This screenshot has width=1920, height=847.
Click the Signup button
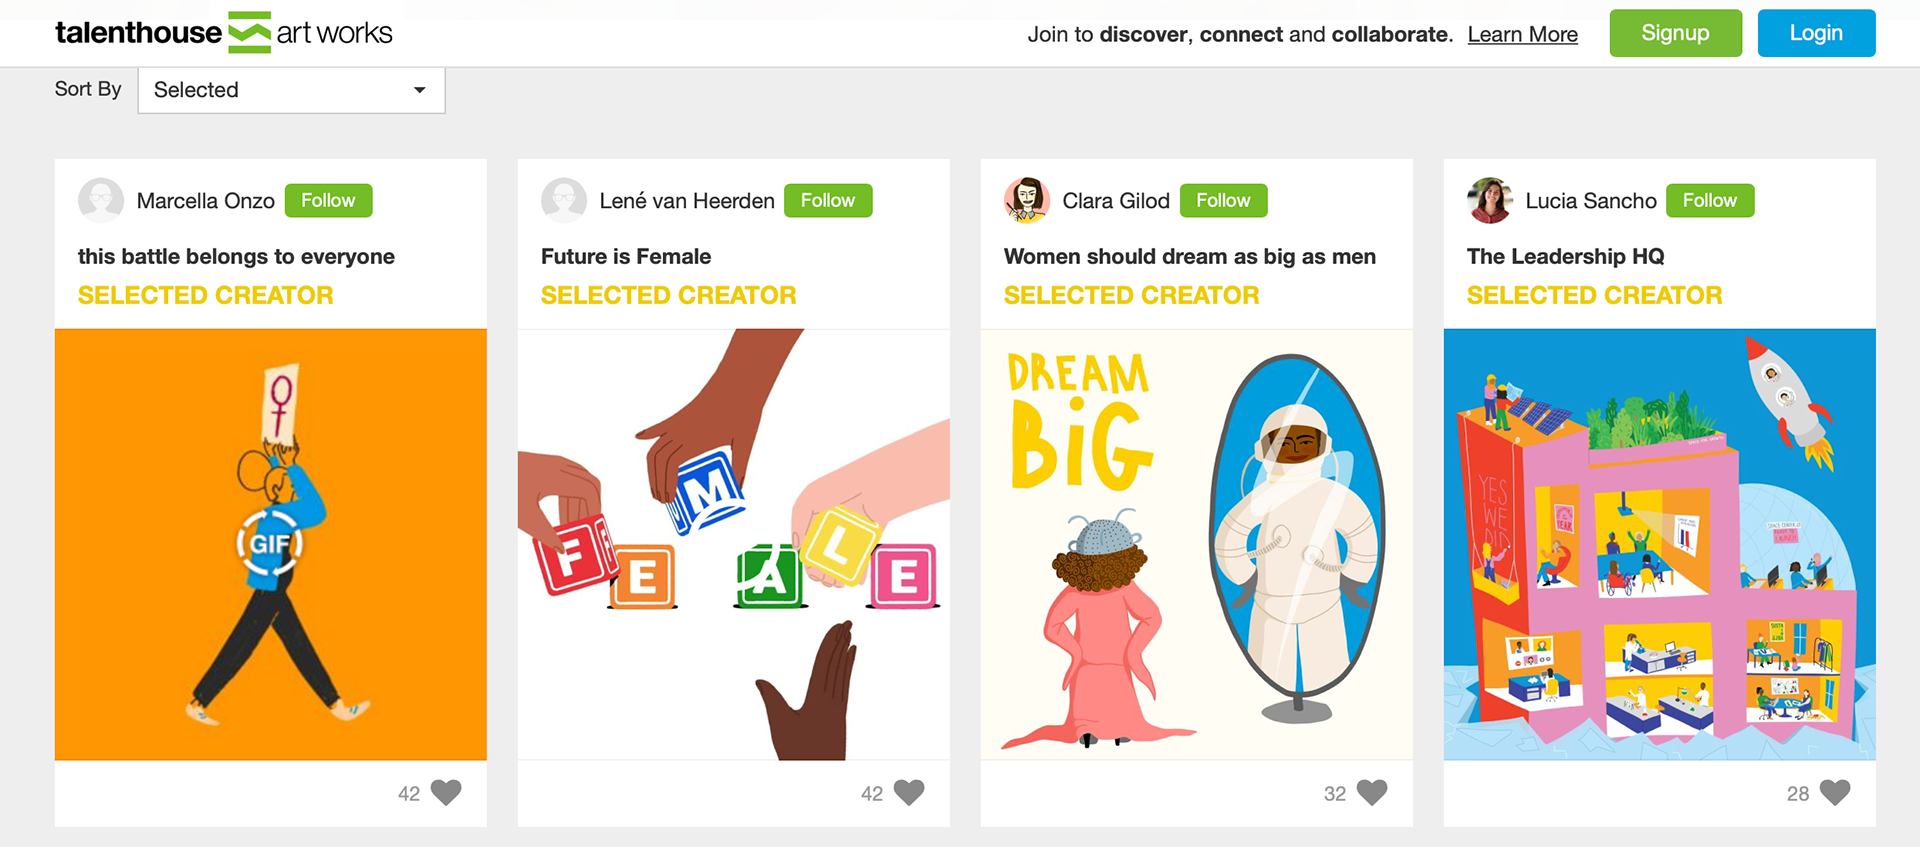(x=1676, y=33)
